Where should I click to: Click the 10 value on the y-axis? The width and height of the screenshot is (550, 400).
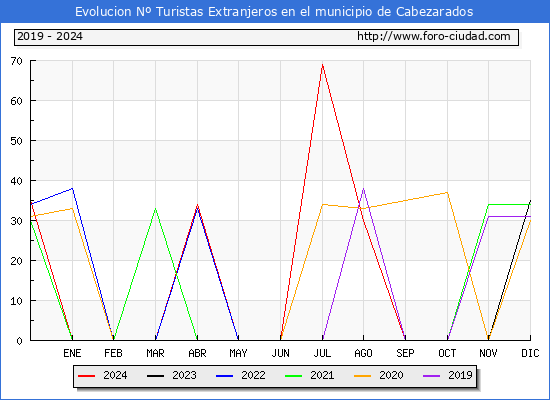pyautogui.click(x=16, y=301)
